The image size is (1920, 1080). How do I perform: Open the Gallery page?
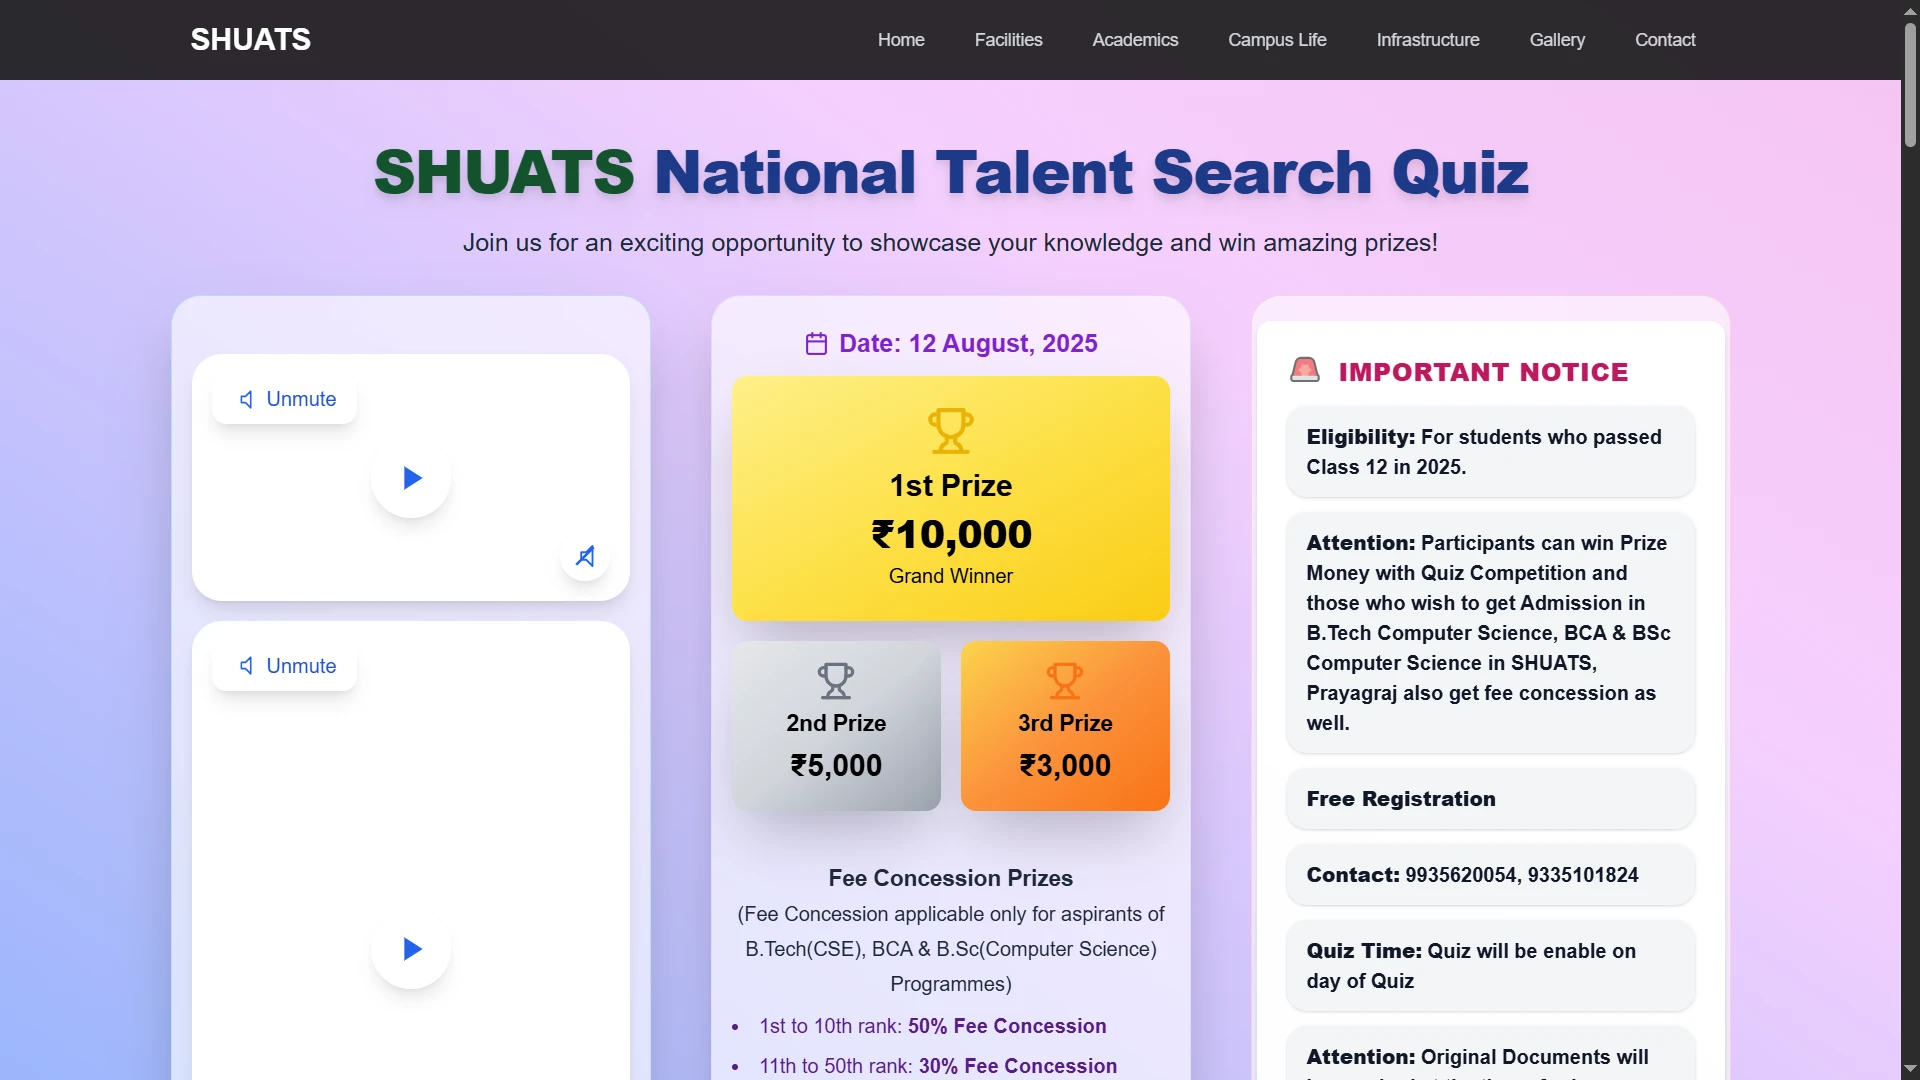point(1557,40)
